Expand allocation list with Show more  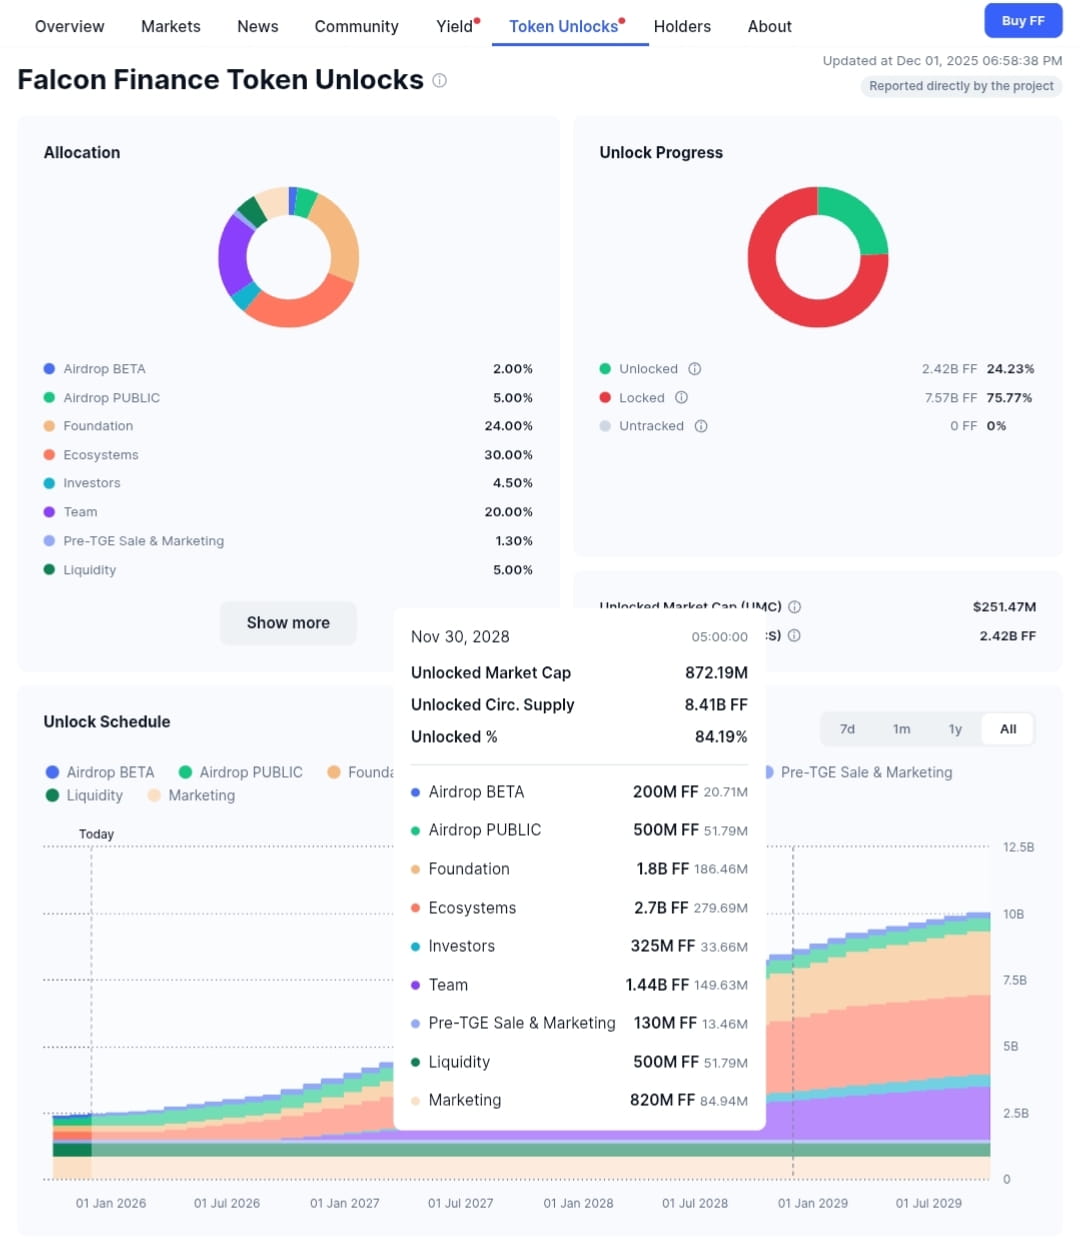pos(288,623)
